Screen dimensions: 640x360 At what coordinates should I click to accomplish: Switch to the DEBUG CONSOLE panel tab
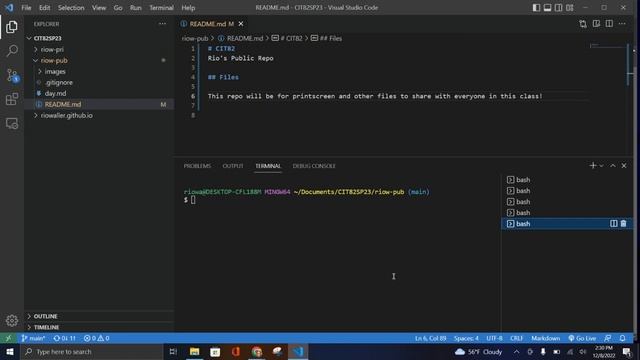click(x=314, y=166)
